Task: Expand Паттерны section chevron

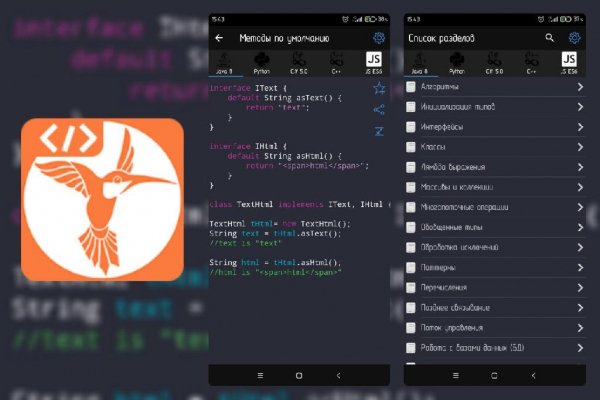Action: click(580, 268)
